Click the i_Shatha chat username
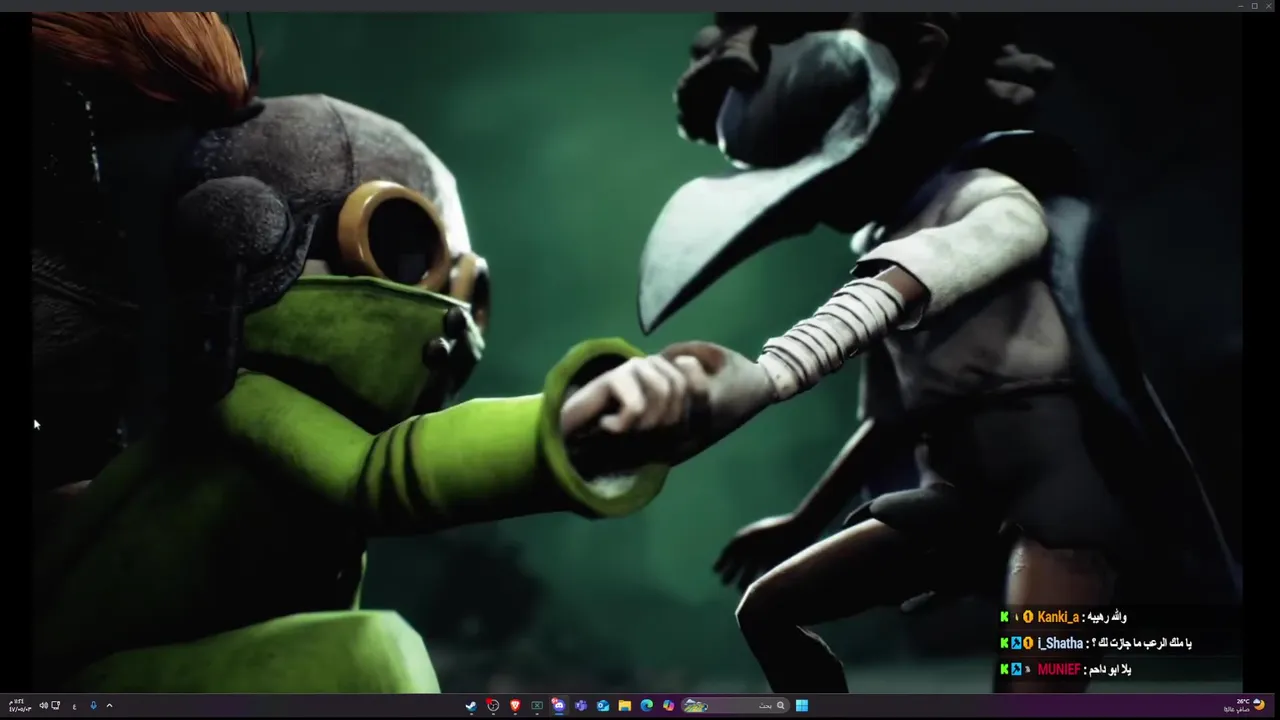Viewport: 1280px width, 720px height. [1060, 643]
